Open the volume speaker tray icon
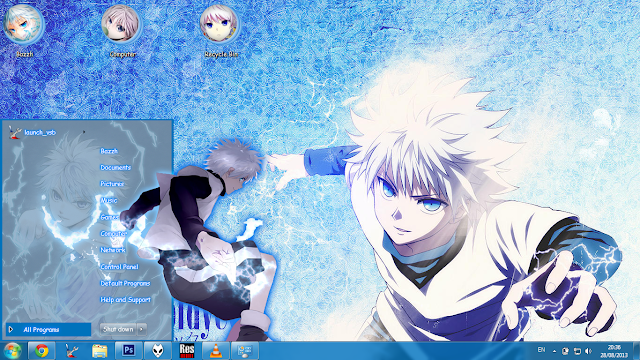 (x=588, y=351)
